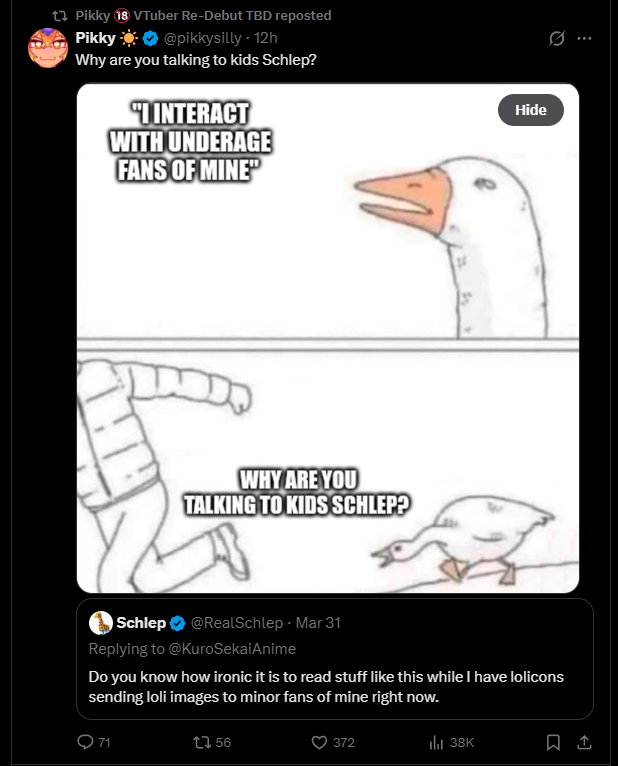618x766 pixels.
Task: Like the tweet with heart icon
Action: 320,742
